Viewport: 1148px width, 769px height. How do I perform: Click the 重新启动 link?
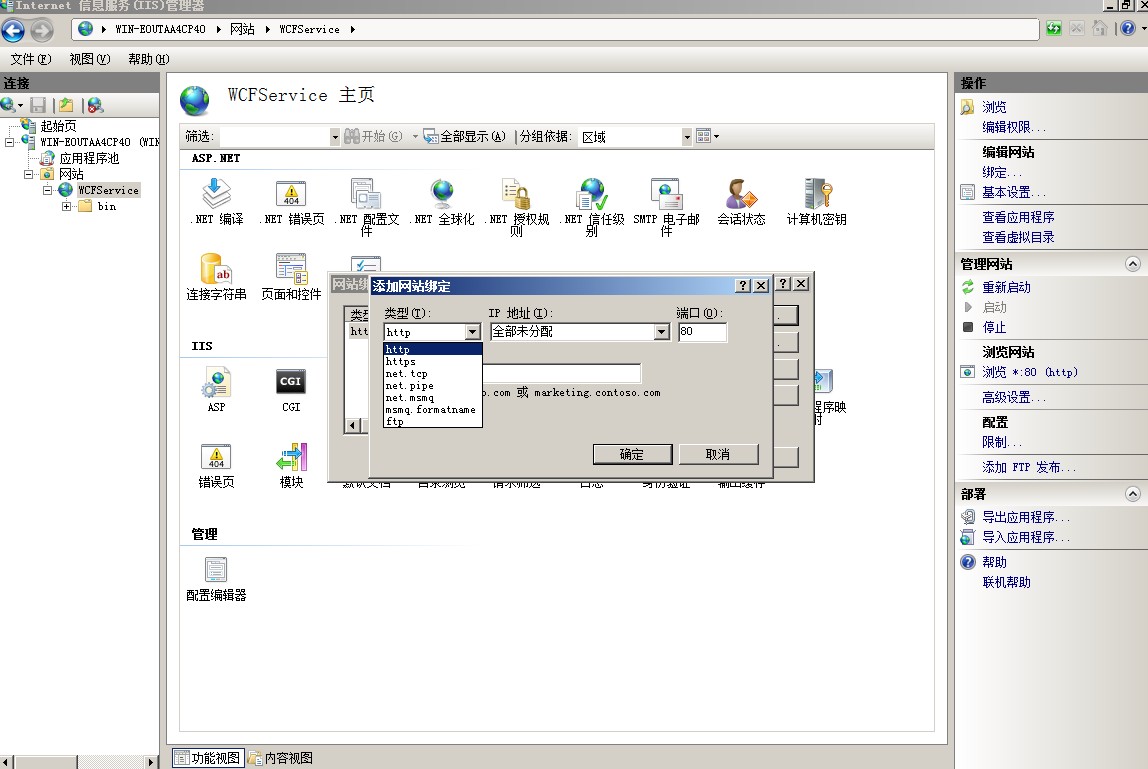click(x=1006, y=288)
